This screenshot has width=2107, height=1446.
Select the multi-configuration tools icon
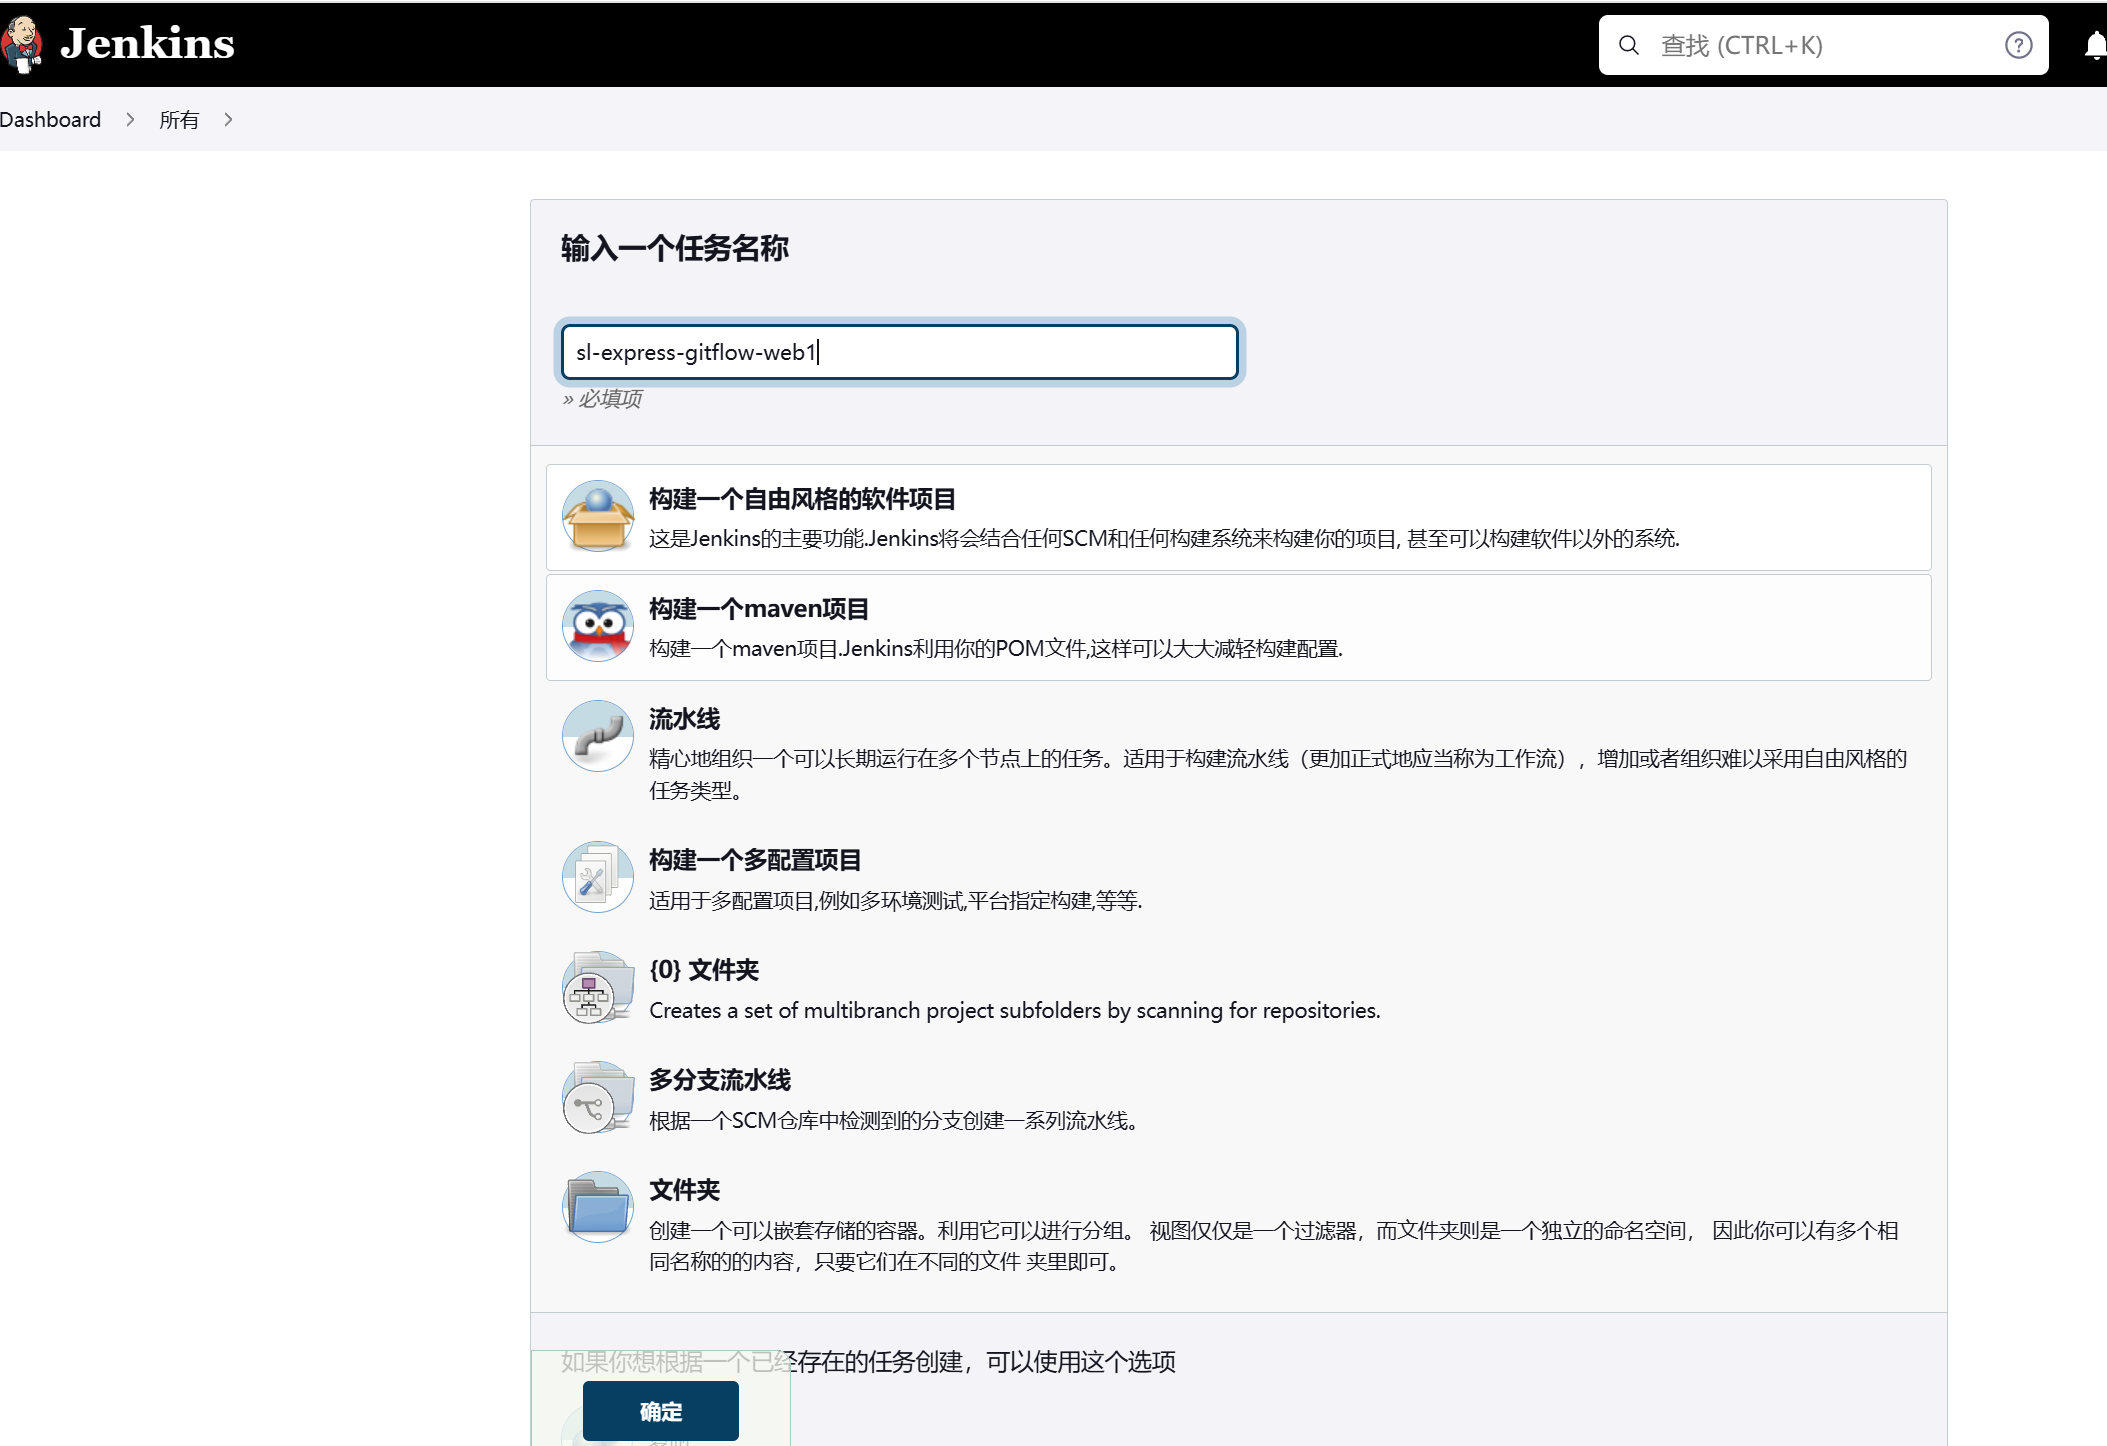click(x=598, y=877)
